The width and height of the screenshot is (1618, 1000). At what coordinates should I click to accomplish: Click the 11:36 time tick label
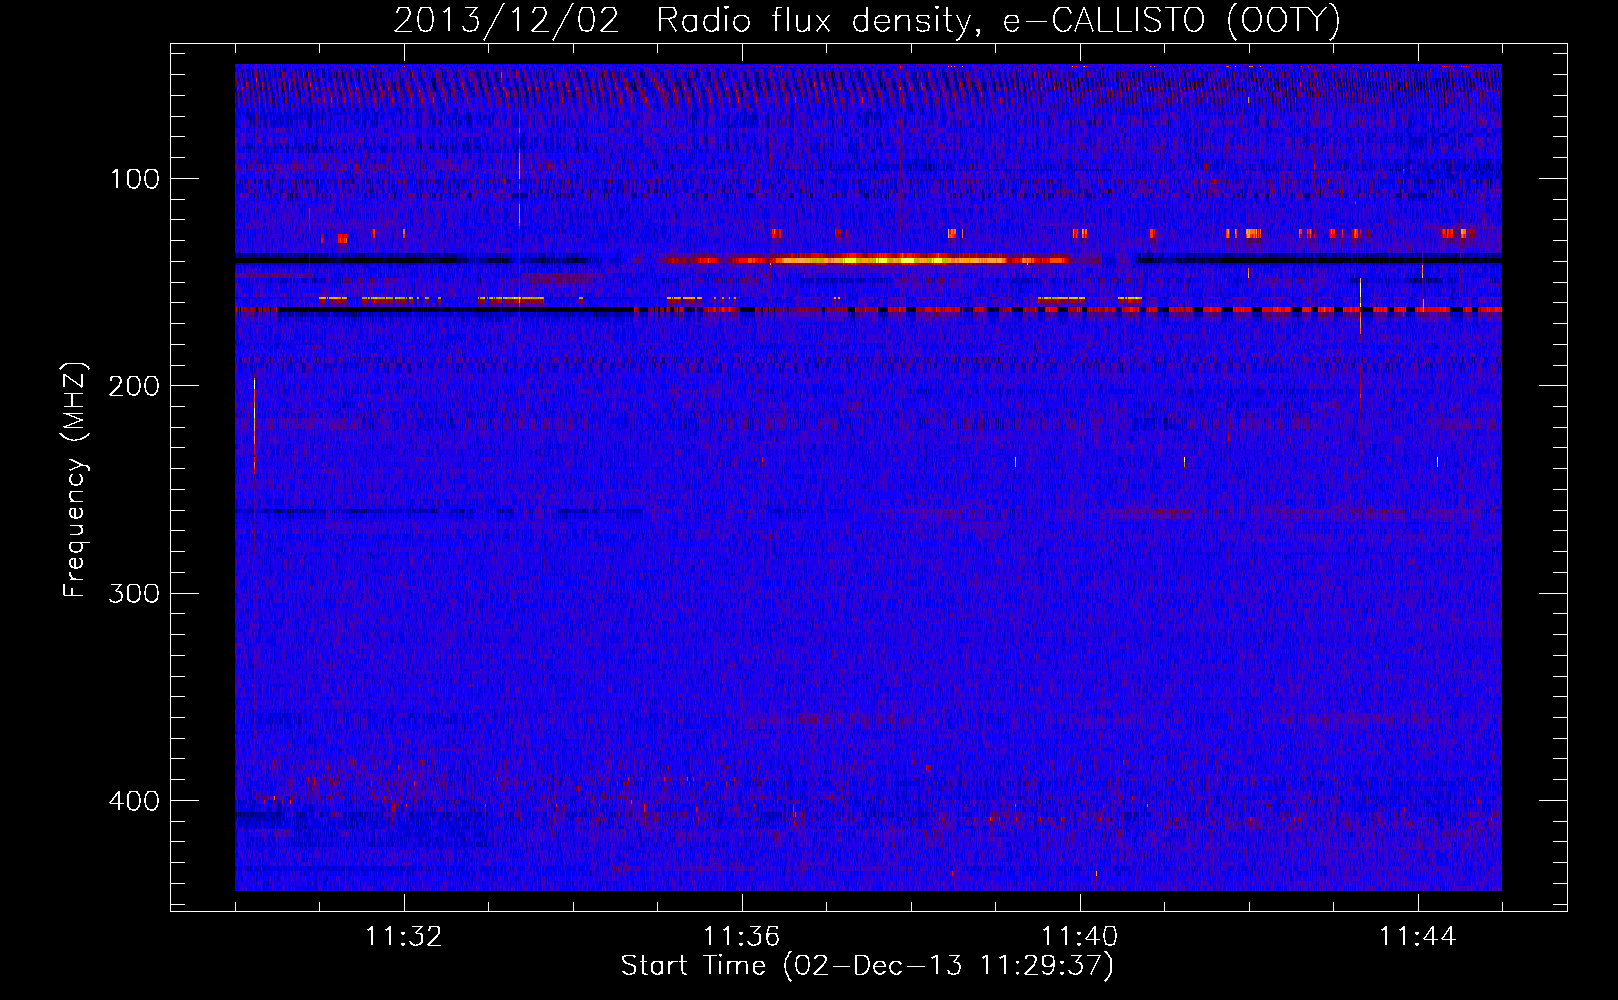(742, 937)
